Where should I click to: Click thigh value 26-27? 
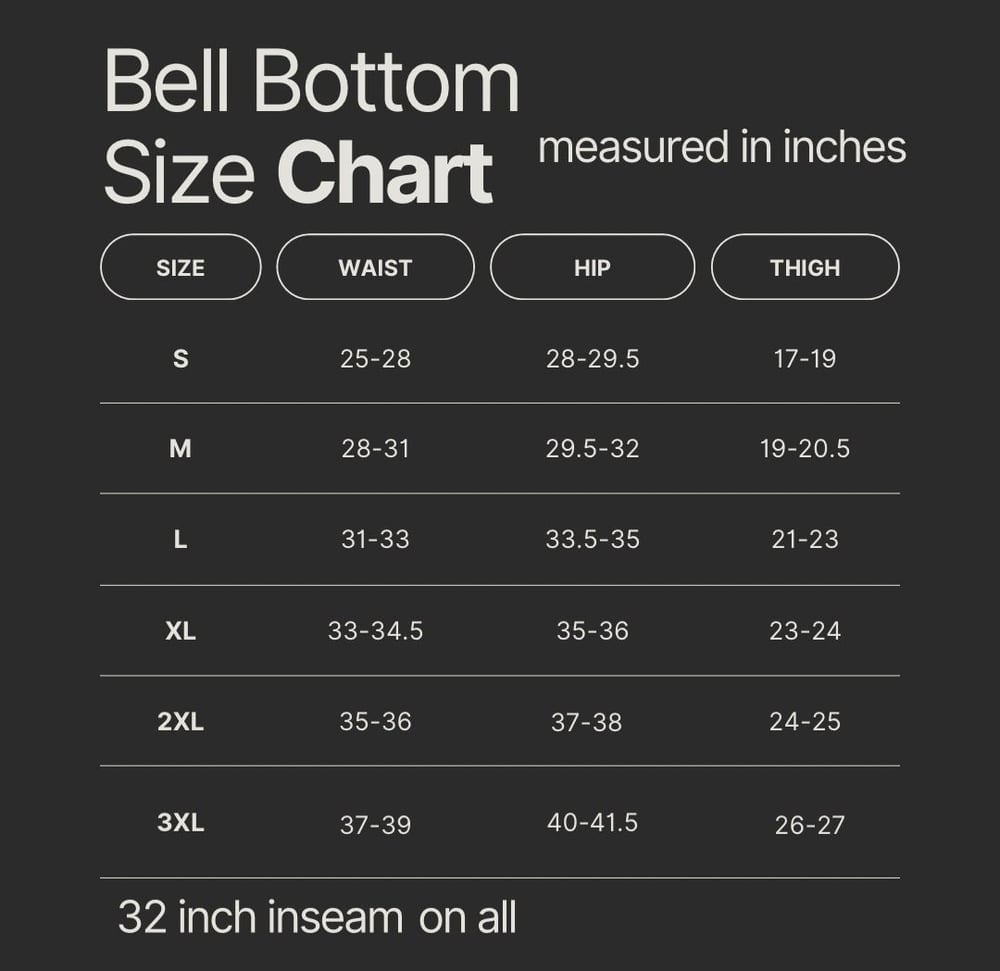click(809, 825)
